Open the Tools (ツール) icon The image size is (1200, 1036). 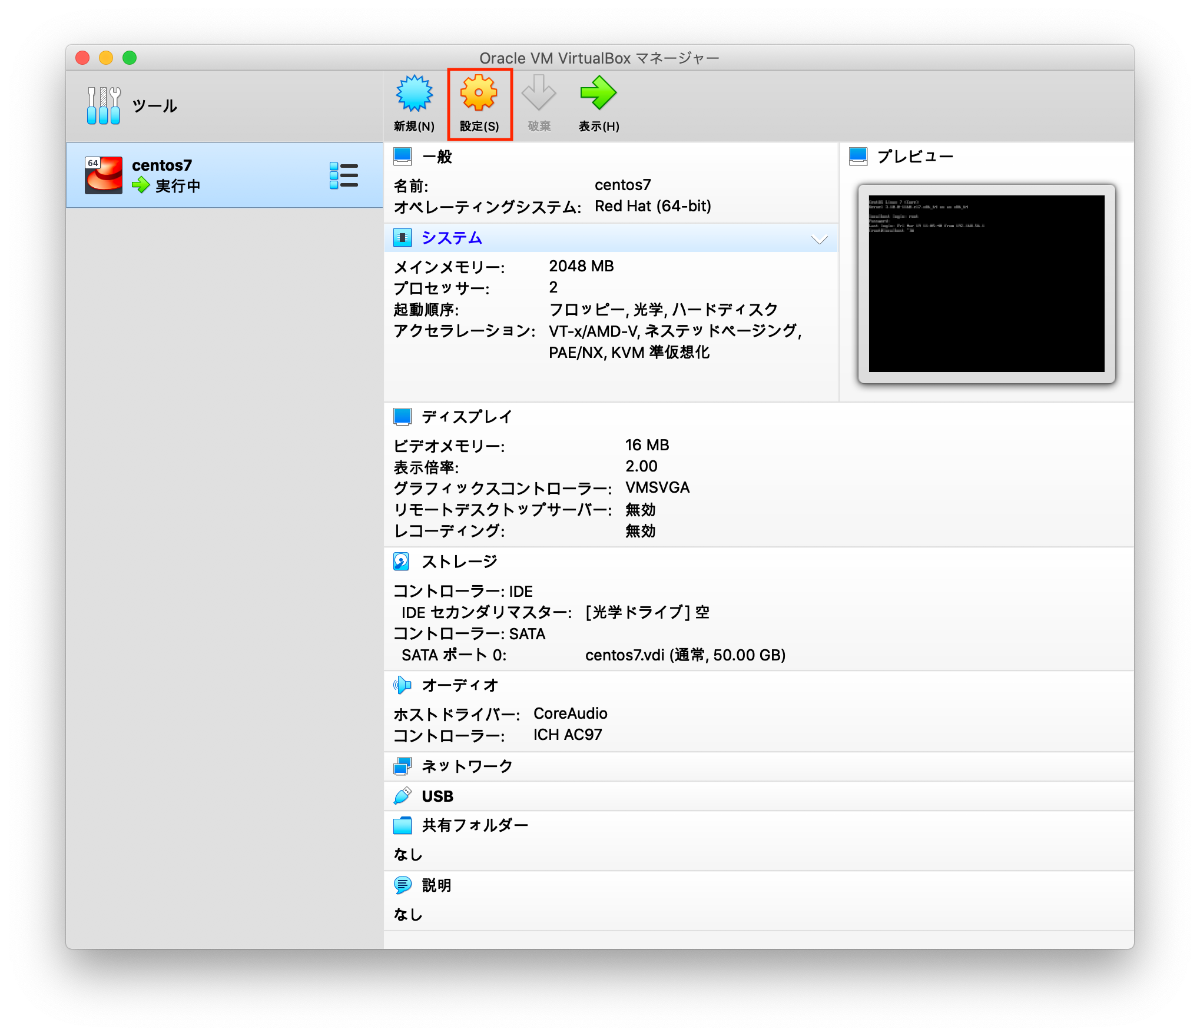[x=104, y=106]
